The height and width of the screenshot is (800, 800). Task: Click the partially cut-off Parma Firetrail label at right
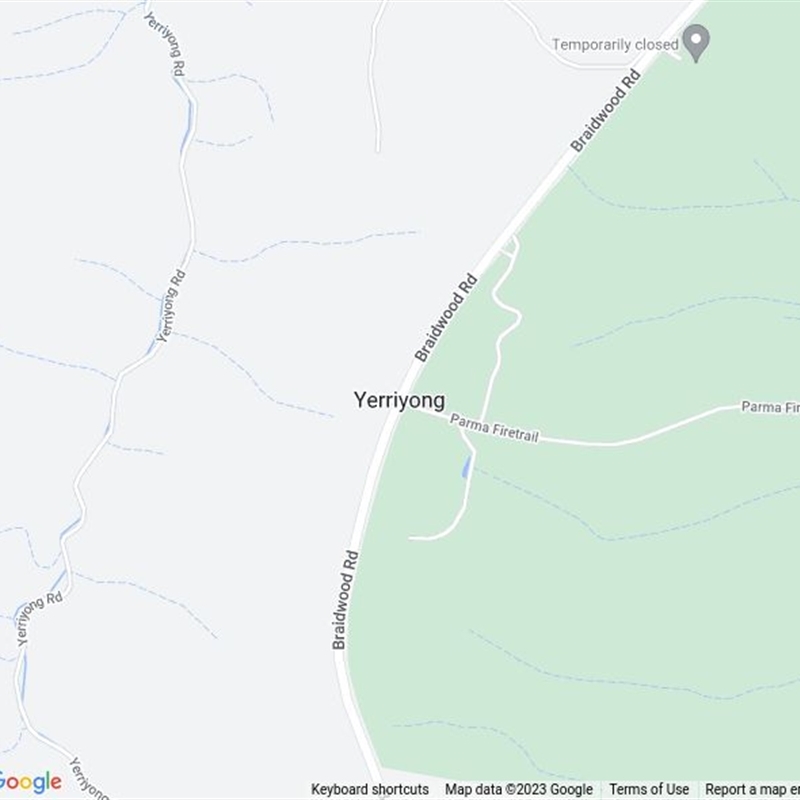(x=770, y=407)
